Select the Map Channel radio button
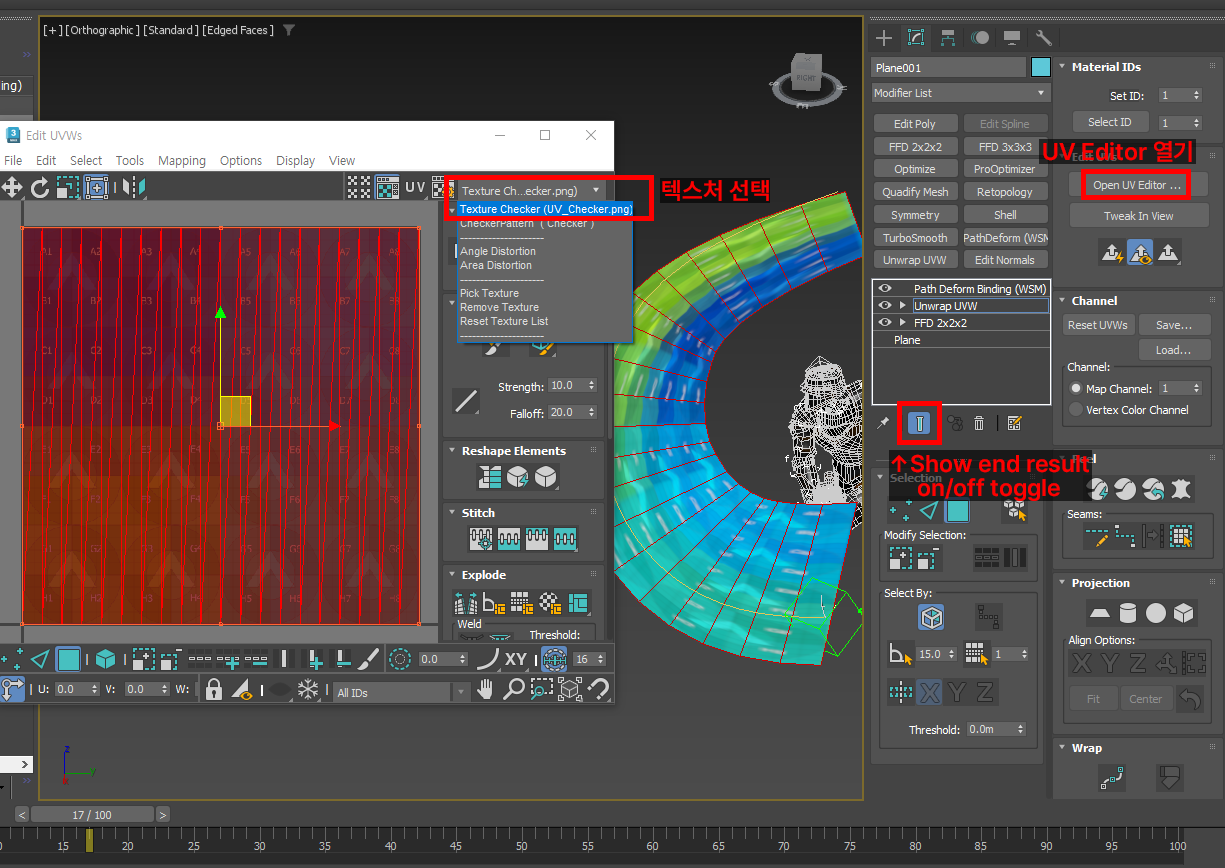The image size is (1225, 868). 1076,388
